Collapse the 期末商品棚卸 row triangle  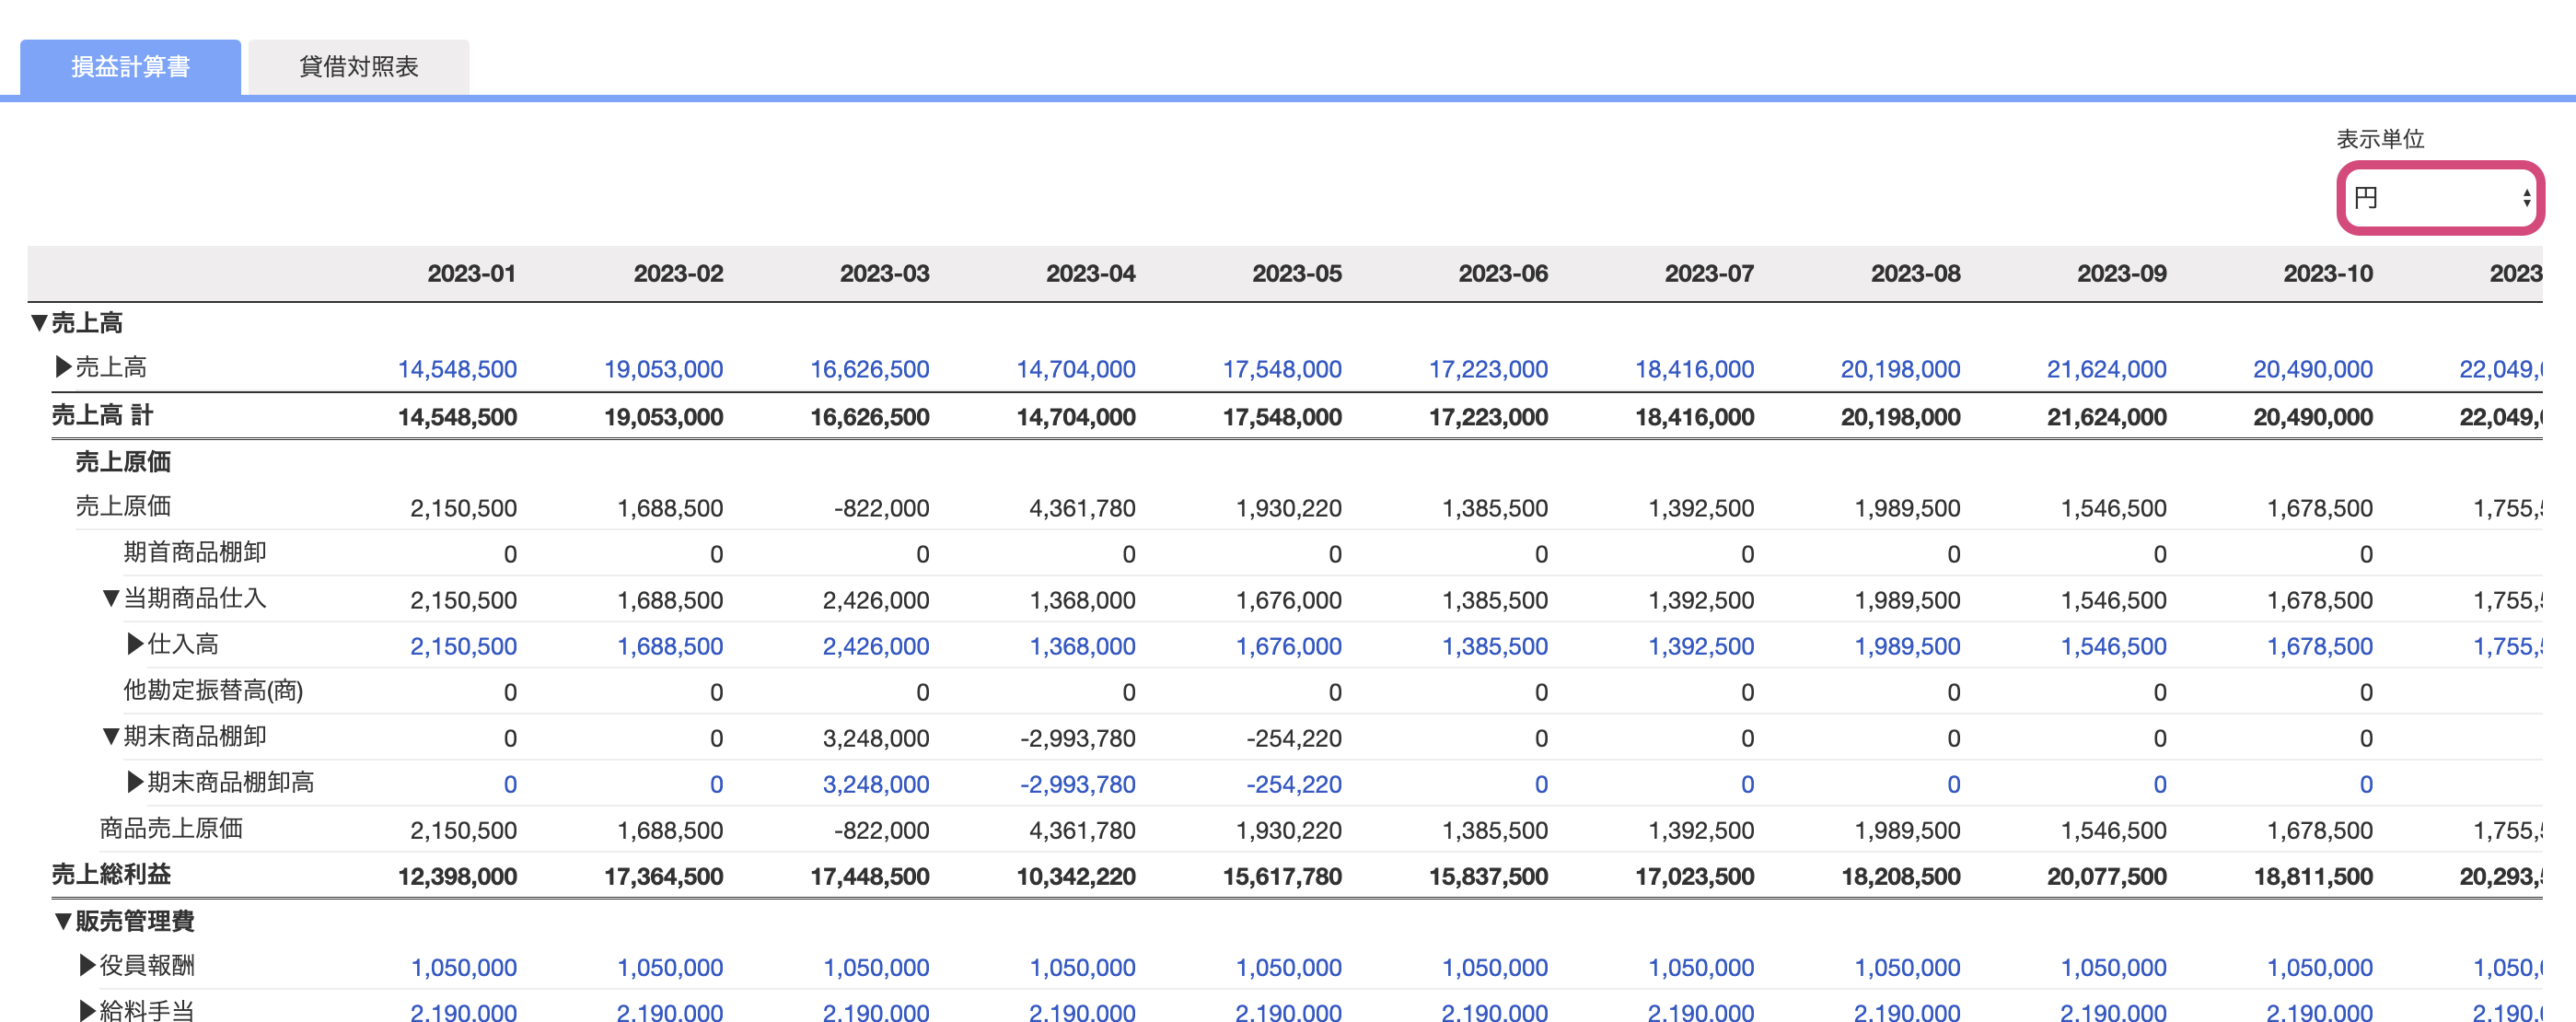click(111, 736)
